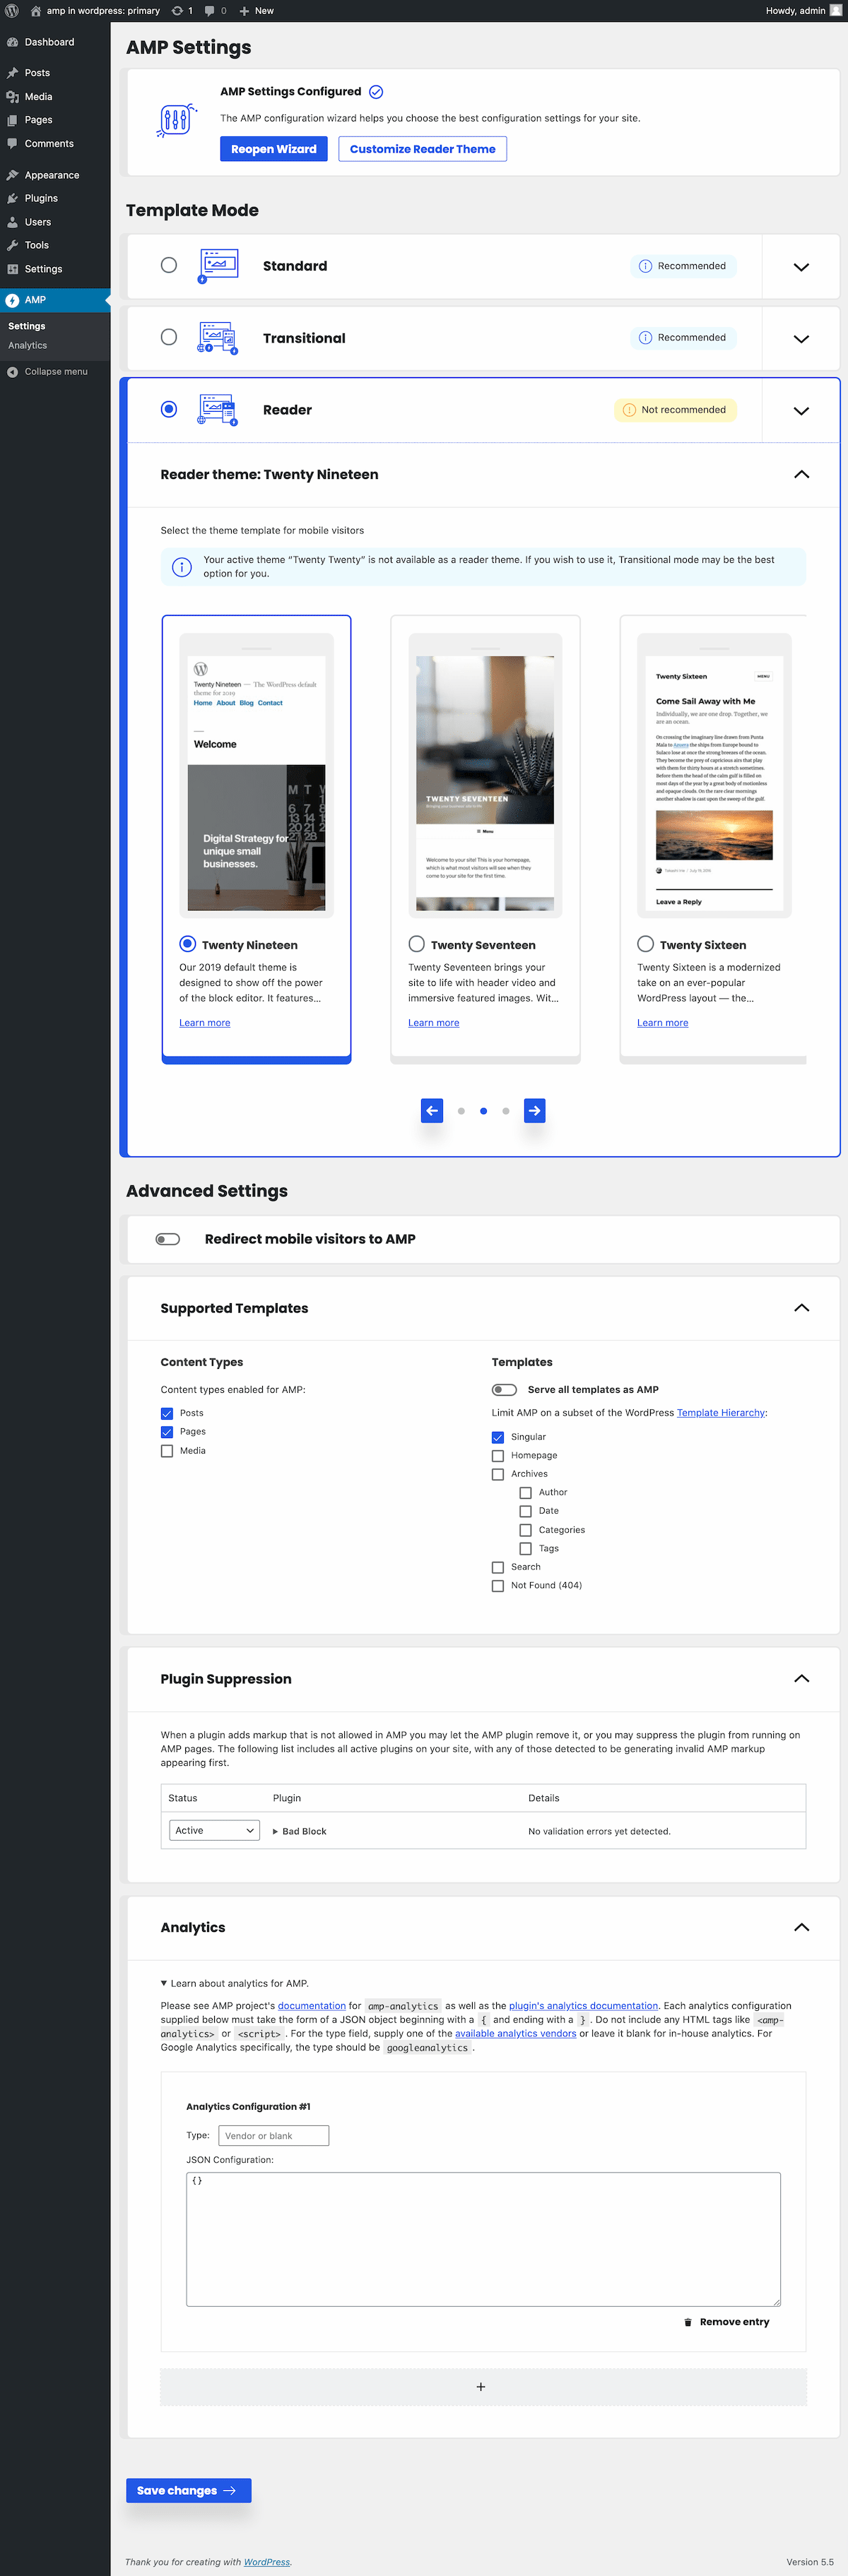This screenshot has width=848, height=2576.
Task: Click the Users sidebar icon
Action: (x=12, y=222)
